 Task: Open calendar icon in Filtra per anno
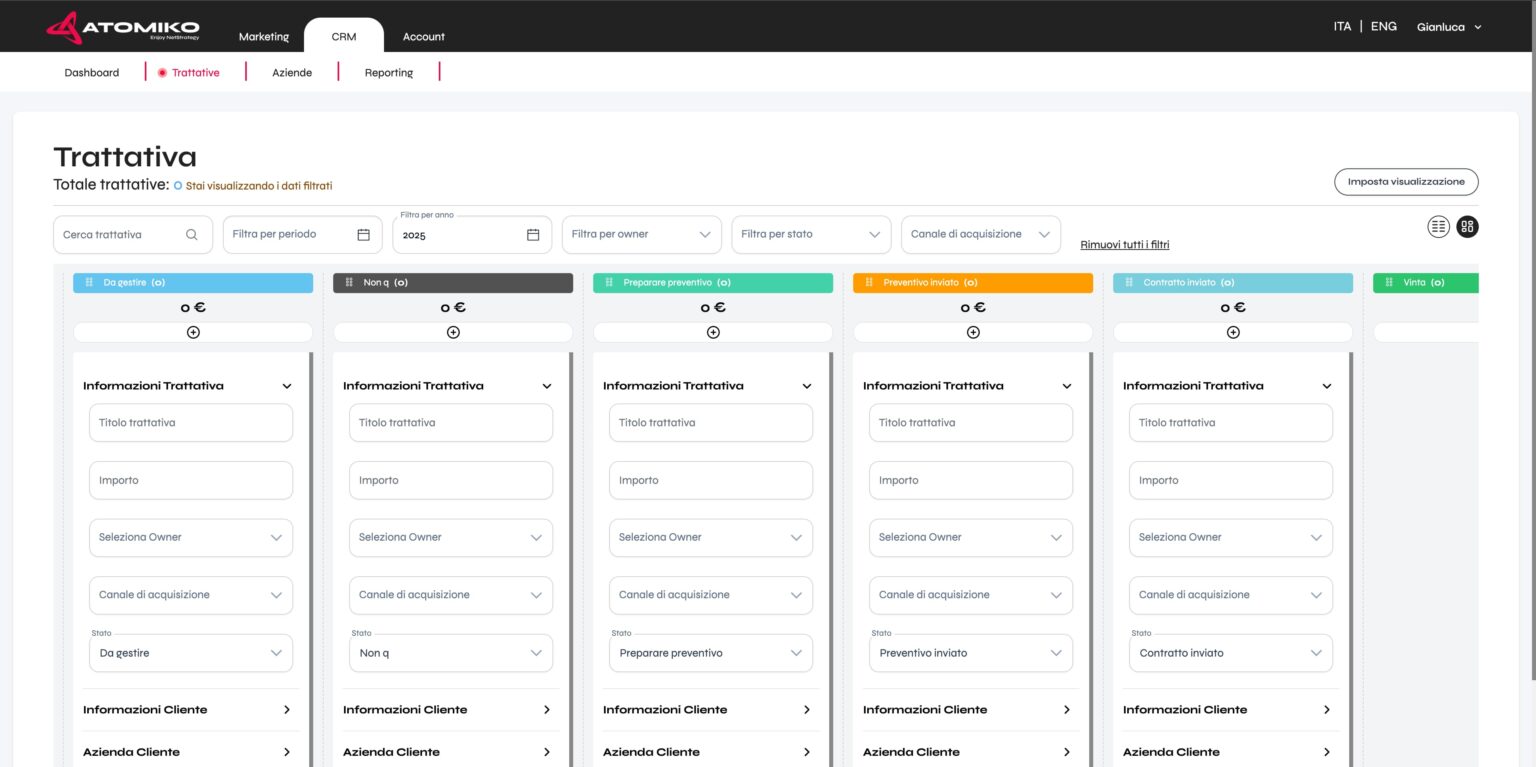click(x=533, y=235)
